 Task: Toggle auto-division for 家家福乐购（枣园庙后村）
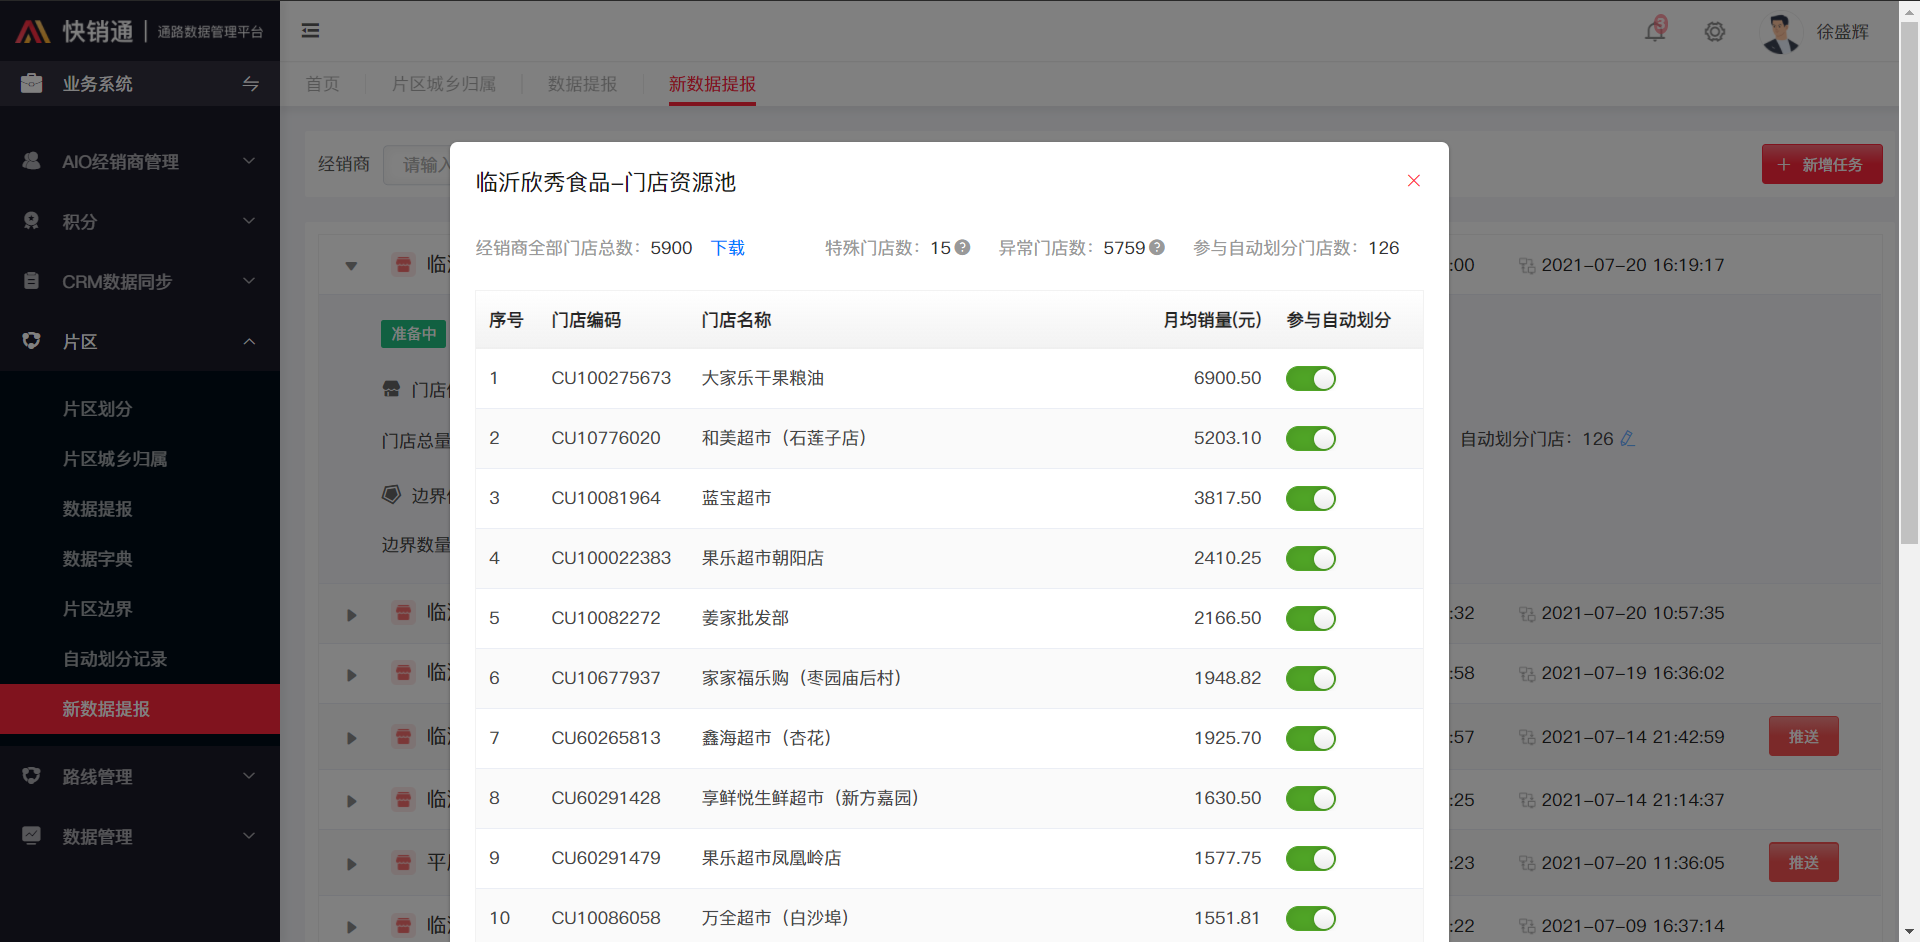(x=1311, y=679)
